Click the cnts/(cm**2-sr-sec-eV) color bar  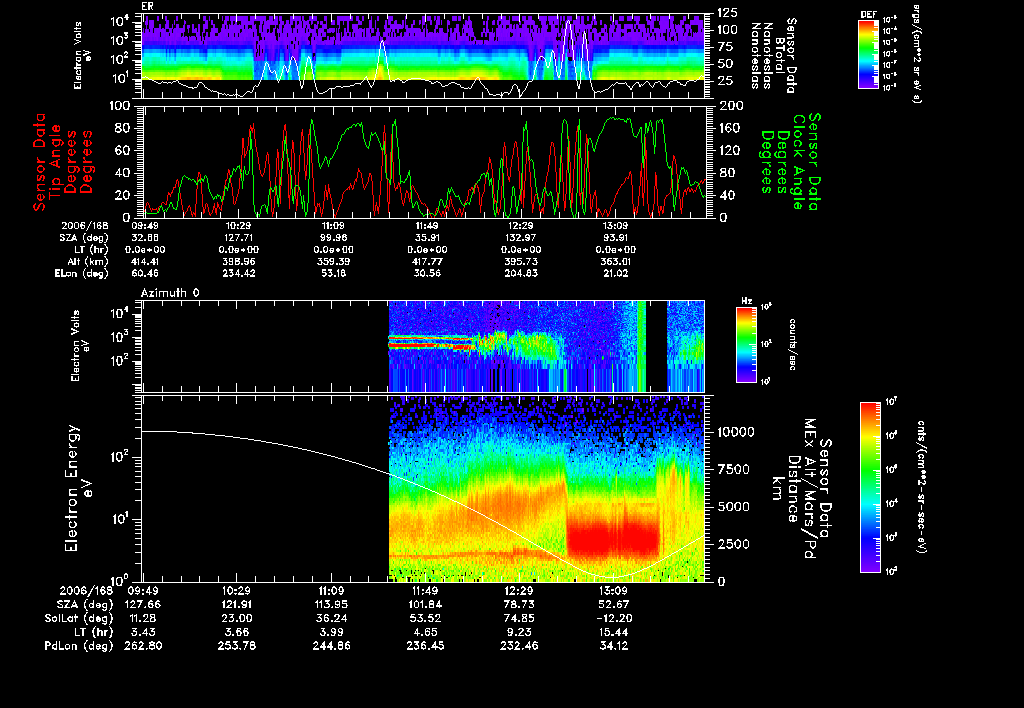(x=870, y=488)
